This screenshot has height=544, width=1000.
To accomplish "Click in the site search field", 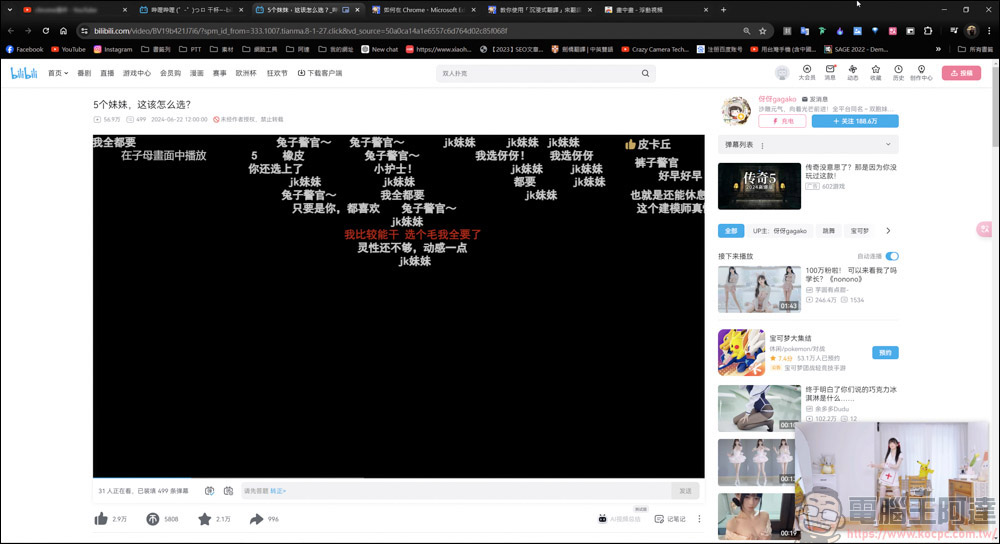I will click(538, 73).
